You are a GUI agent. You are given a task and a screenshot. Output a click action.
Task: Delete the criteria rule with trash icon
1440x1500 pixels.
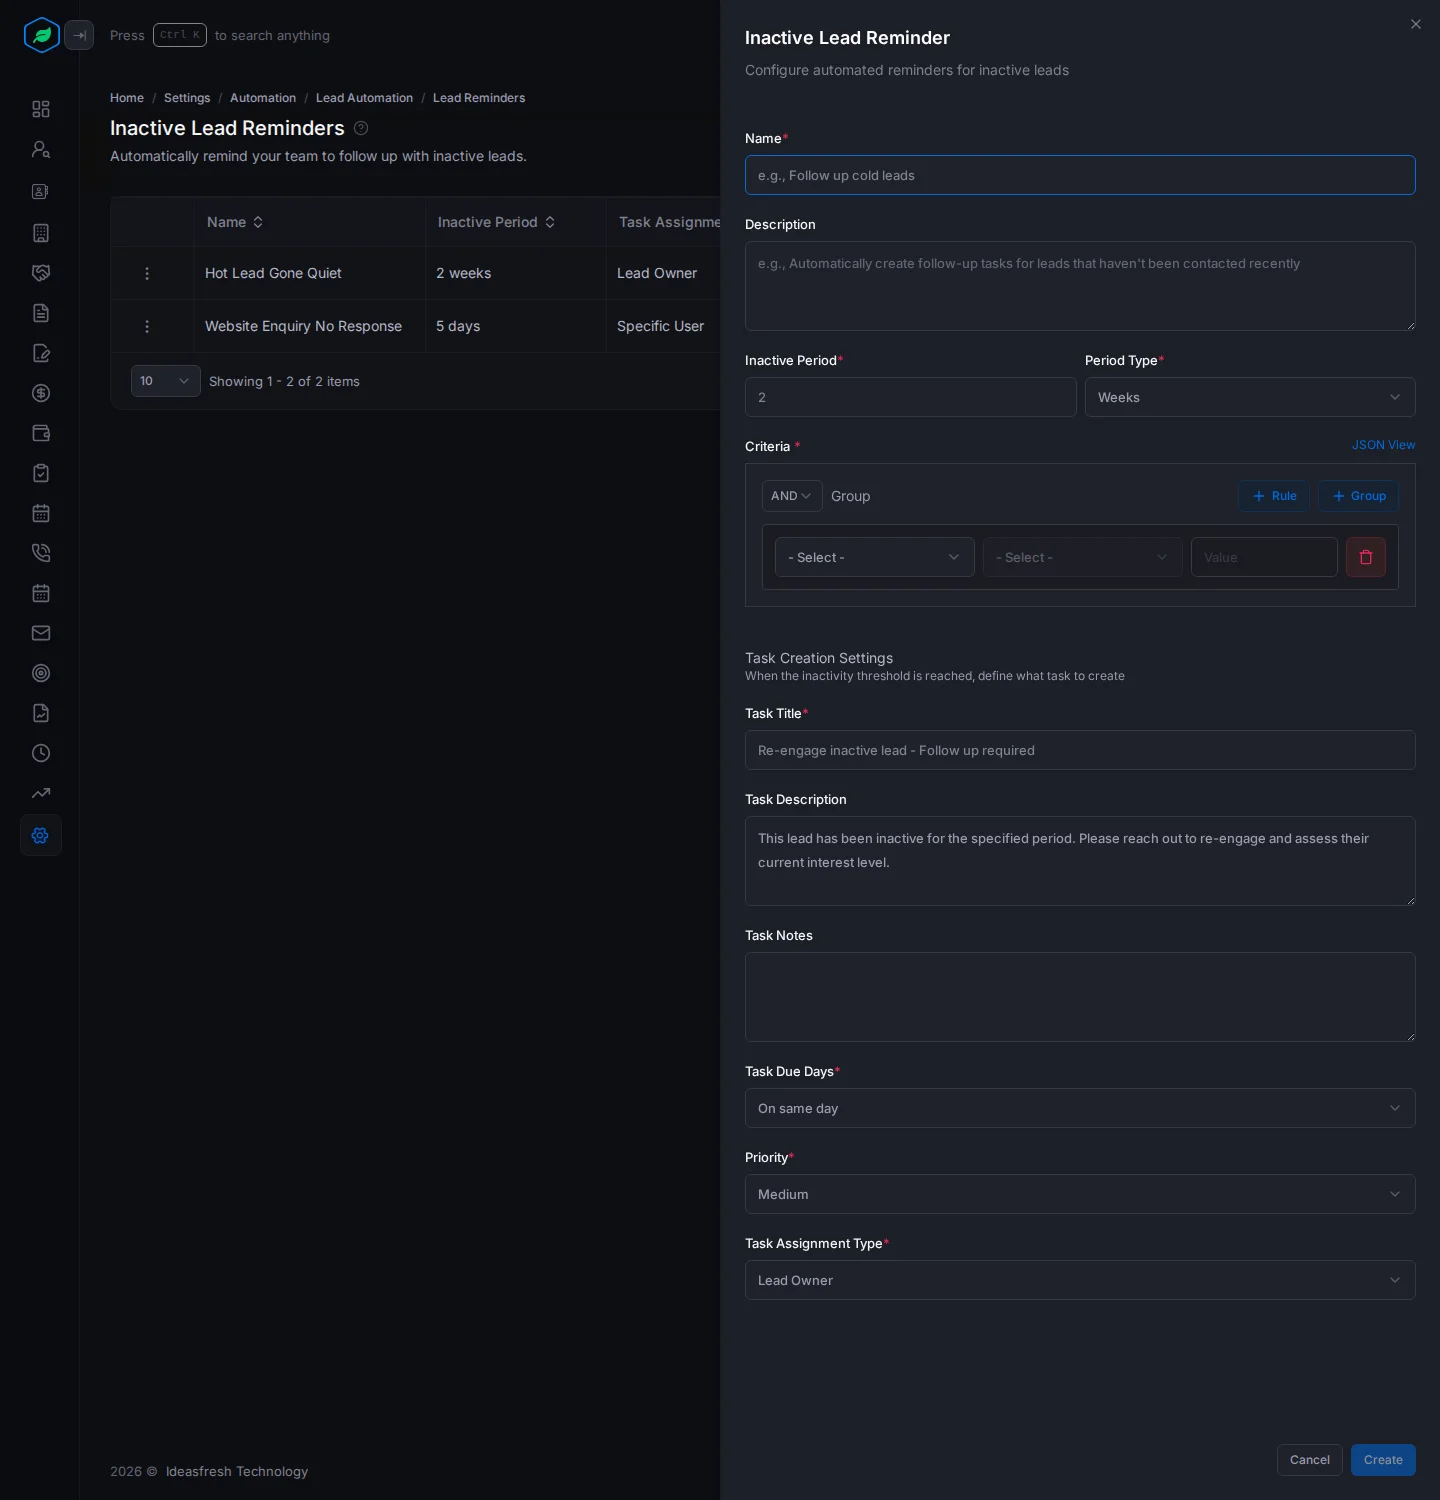pos(1366,557)
